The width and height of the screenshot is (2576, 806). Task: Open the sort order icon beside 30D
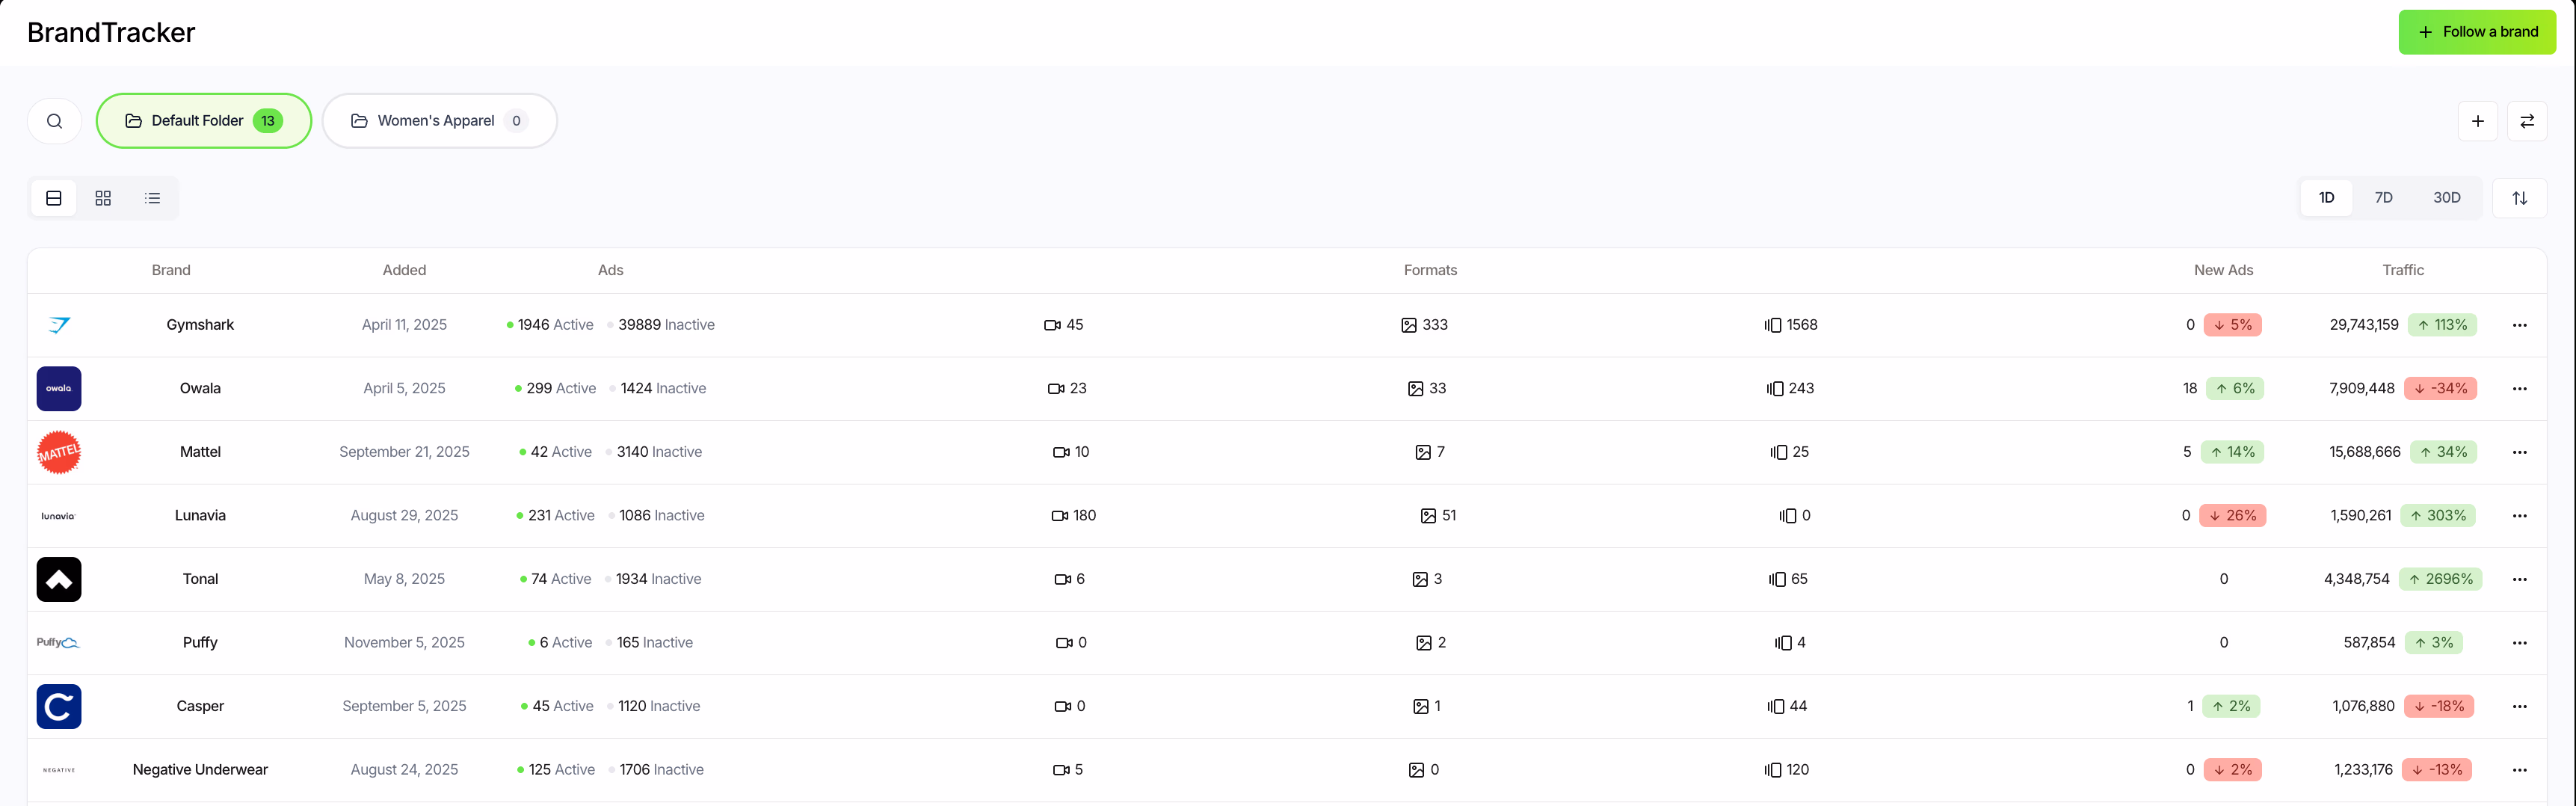(2520, 197)
